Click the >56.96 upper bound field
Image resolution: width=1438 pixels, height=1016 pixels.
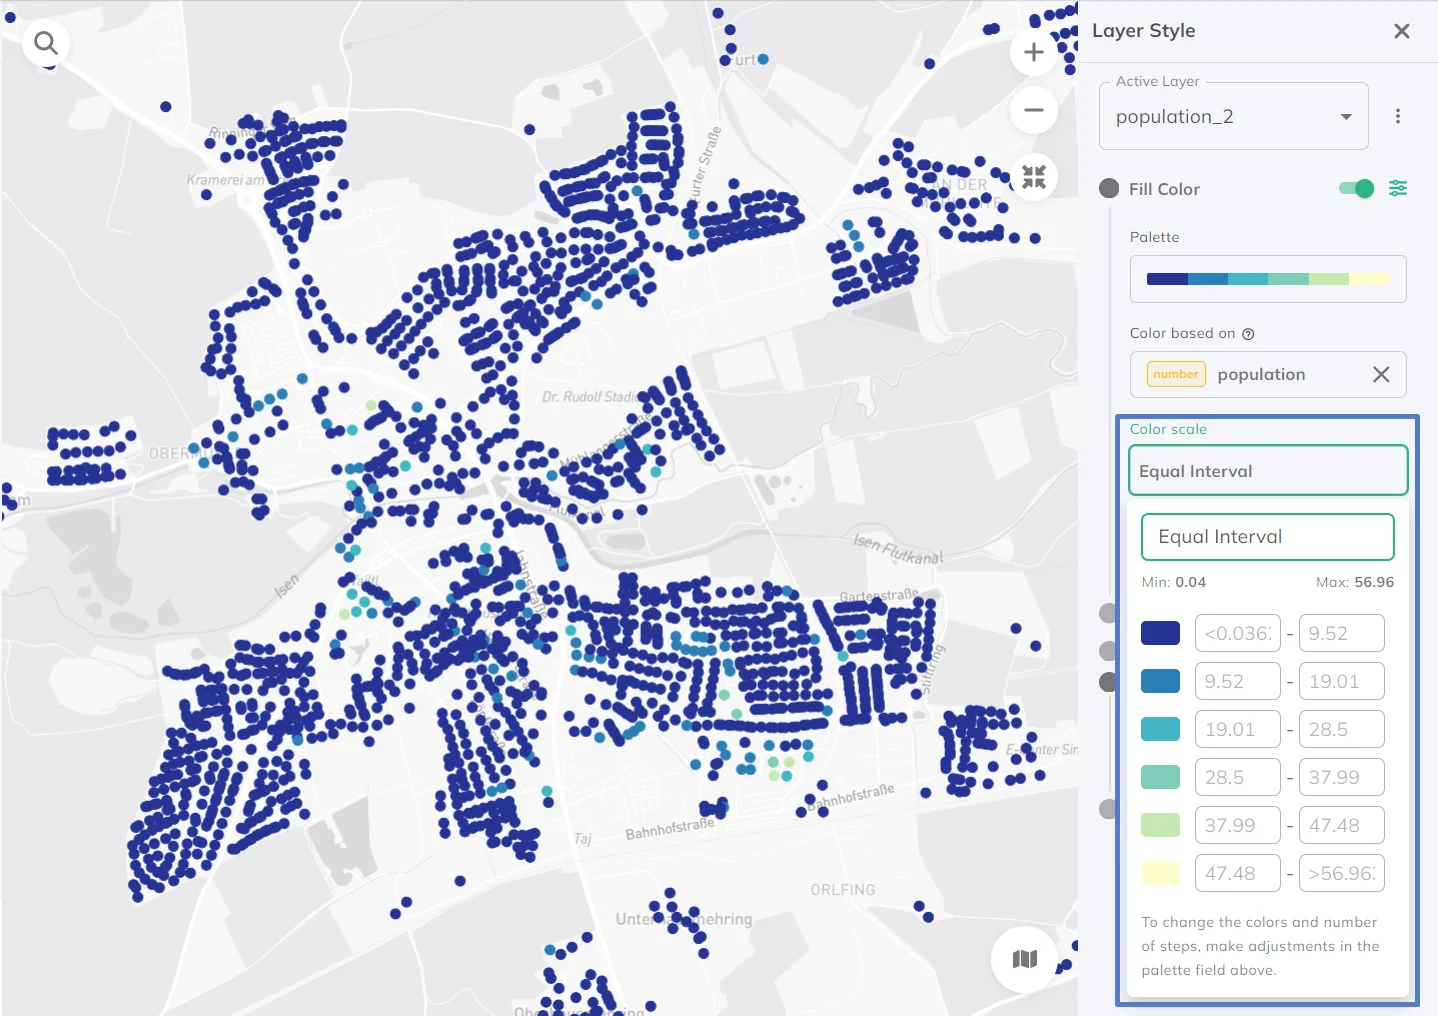point(1342,873)
